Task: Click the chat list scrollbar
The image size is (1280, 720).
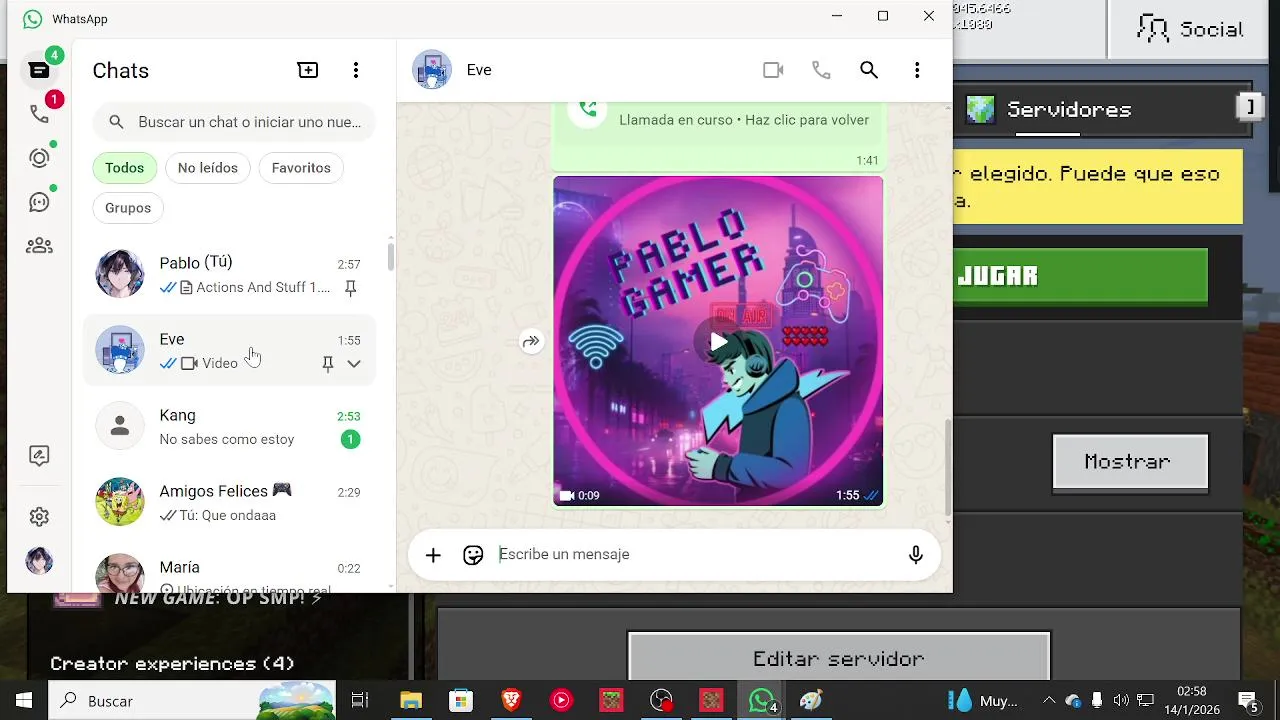Action: click(390, 257)
